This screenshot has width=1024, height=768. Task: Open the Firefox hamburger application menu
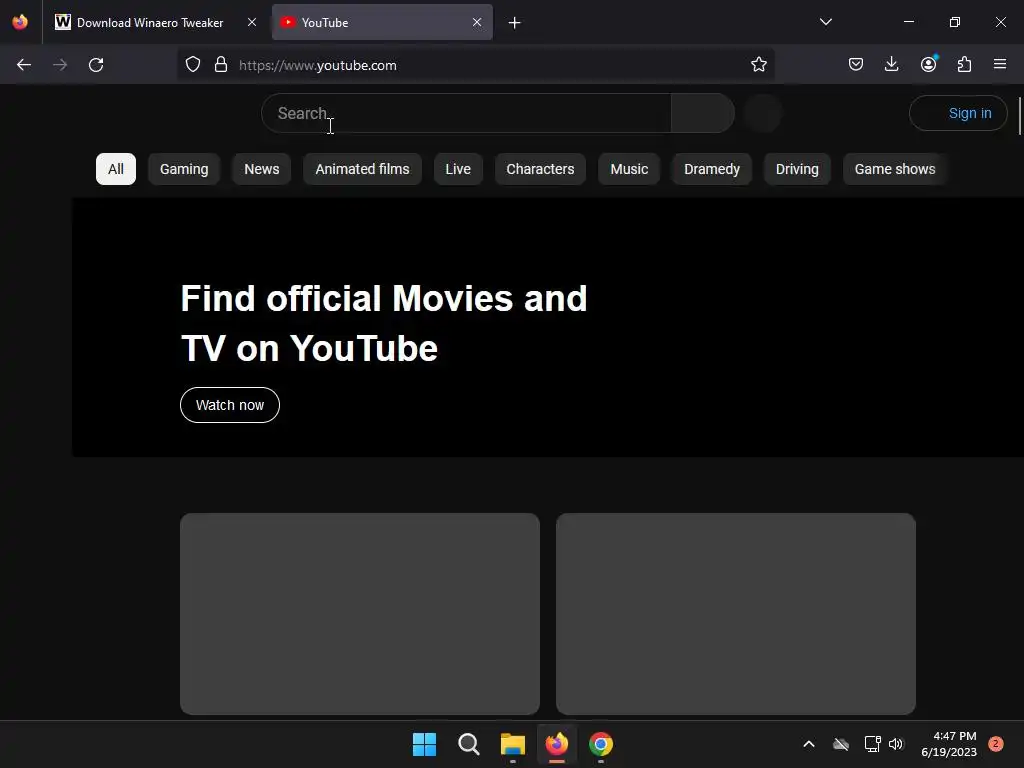[1000, 65]
